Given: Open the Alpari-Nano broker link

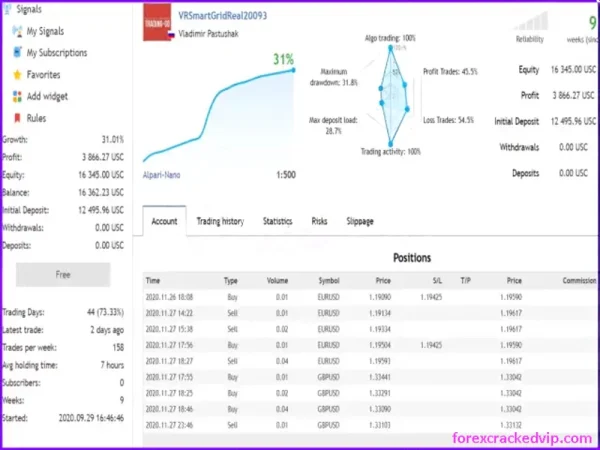Looking at the screenshot, I should 161,175.
